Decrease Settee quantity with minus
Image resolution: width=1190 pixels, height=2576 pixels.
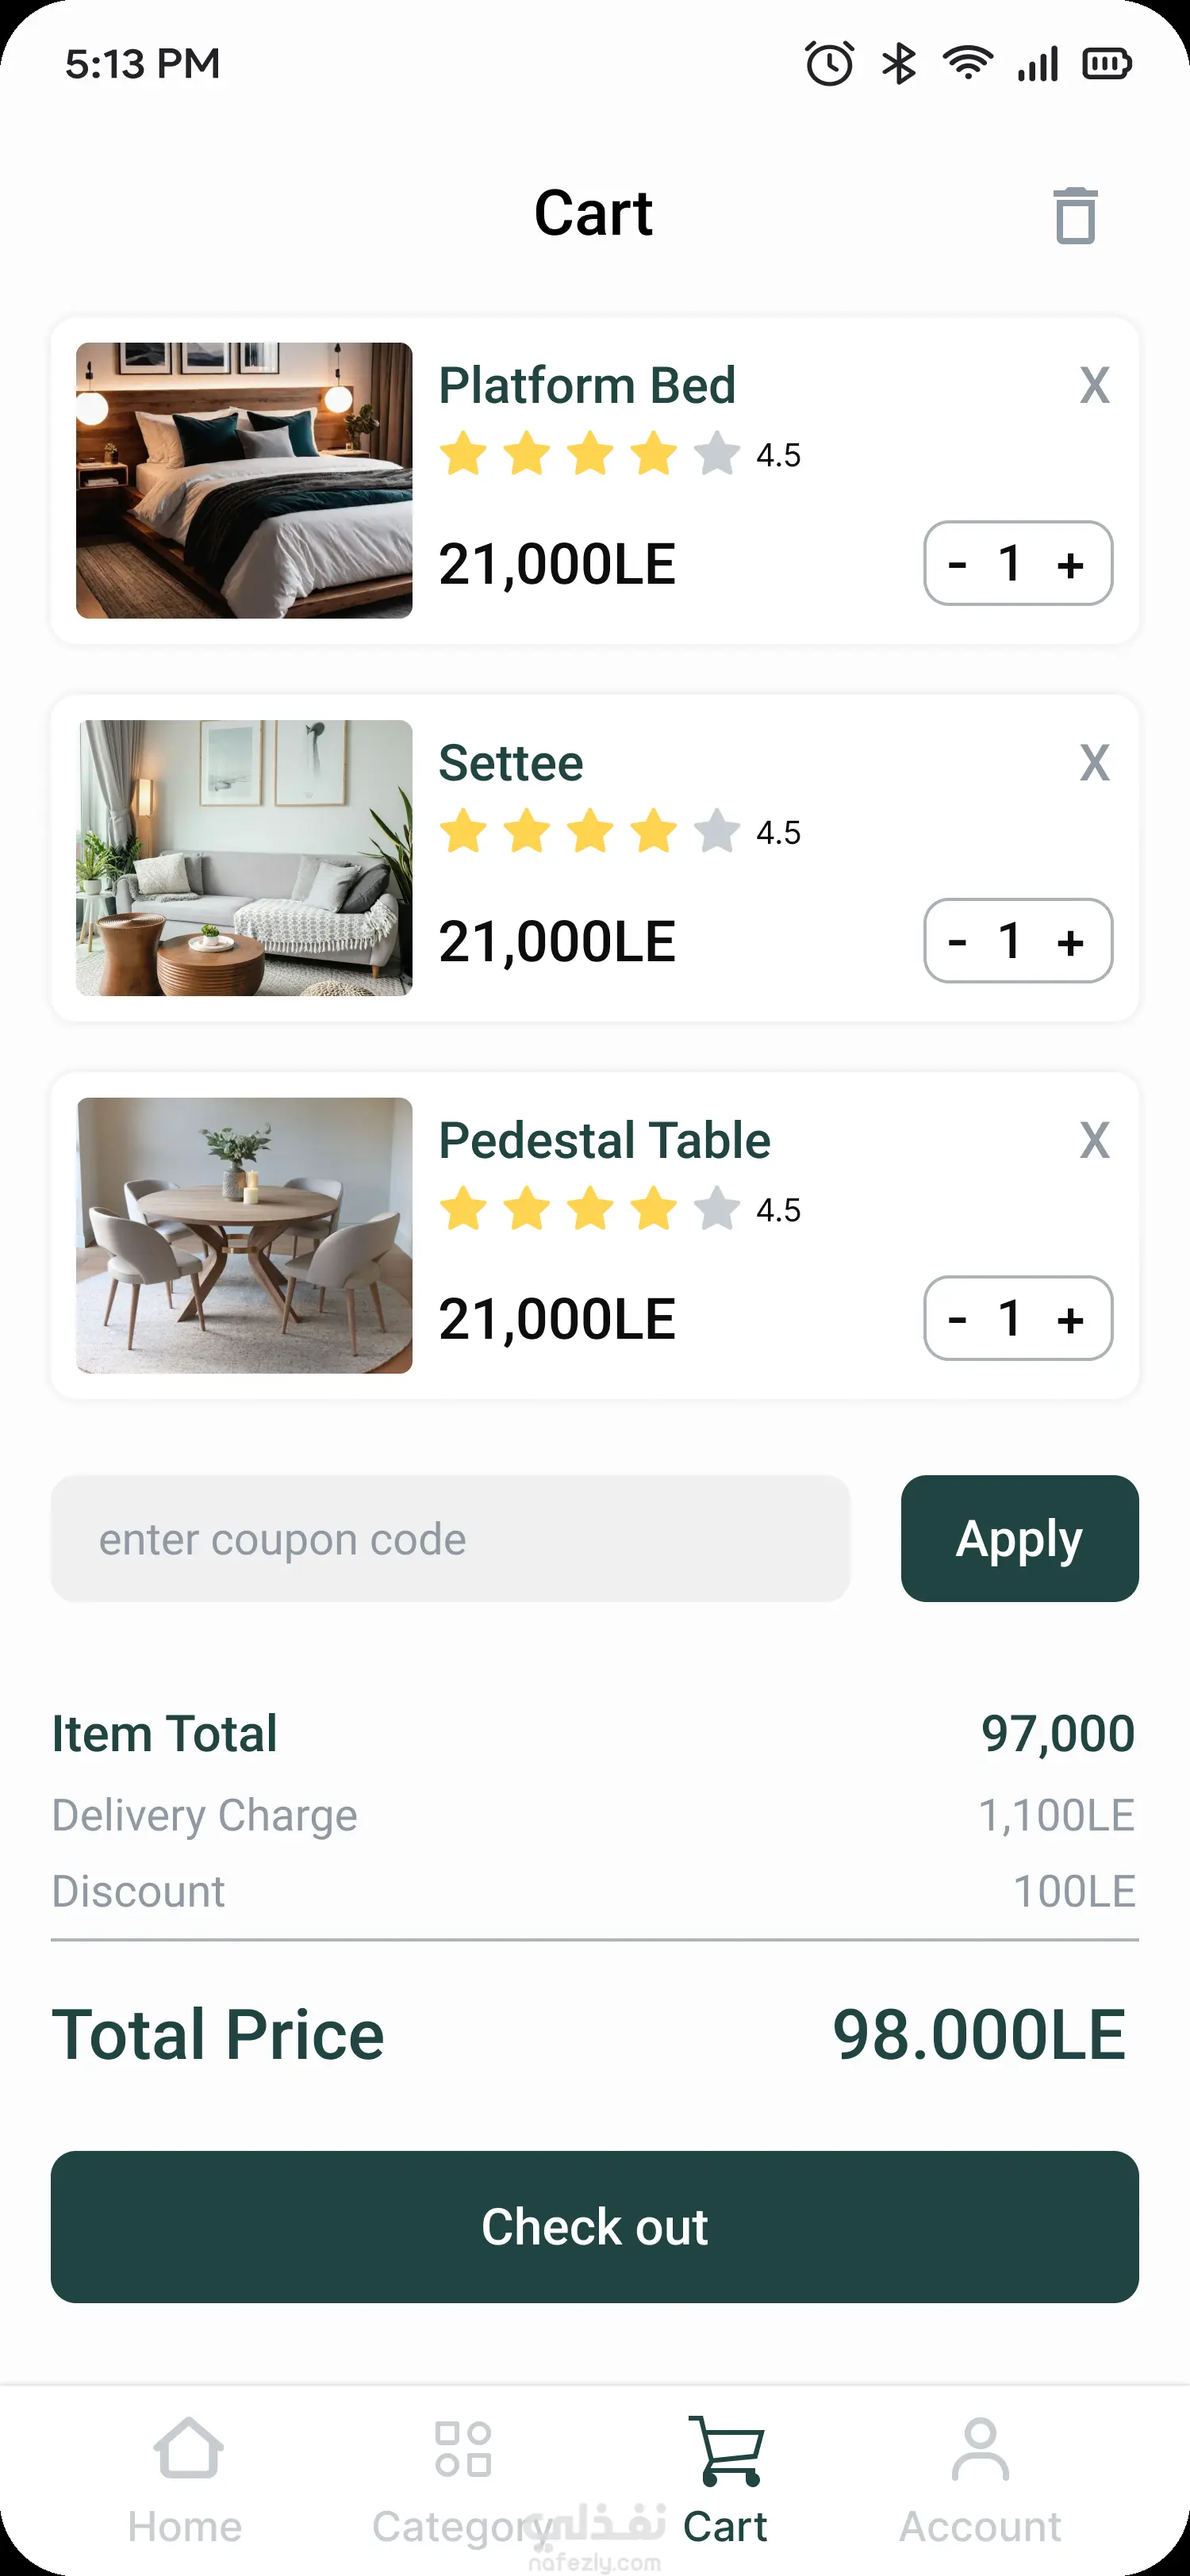click(957, 942)
